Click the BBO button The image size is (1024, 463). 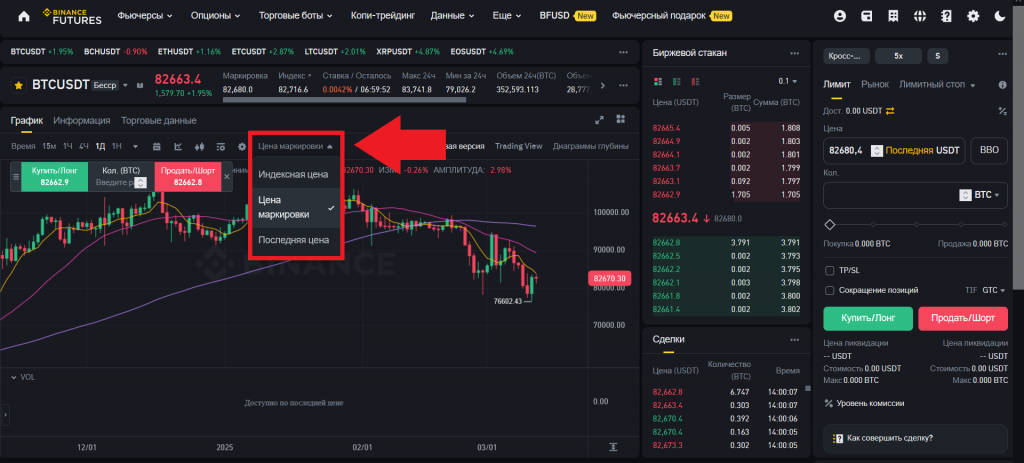pyautogui.click(x=989, y=150)
